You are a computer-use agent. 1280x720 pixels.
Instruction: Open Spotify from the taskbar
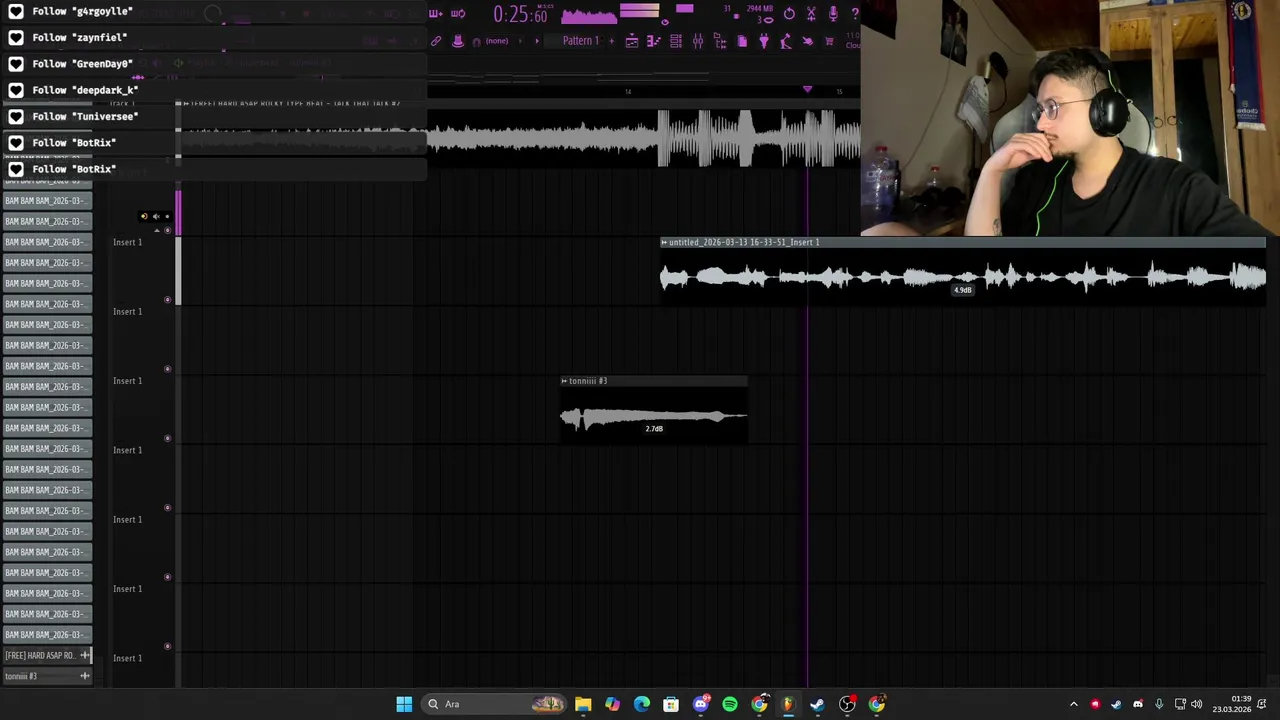click(x=730, y=704)
